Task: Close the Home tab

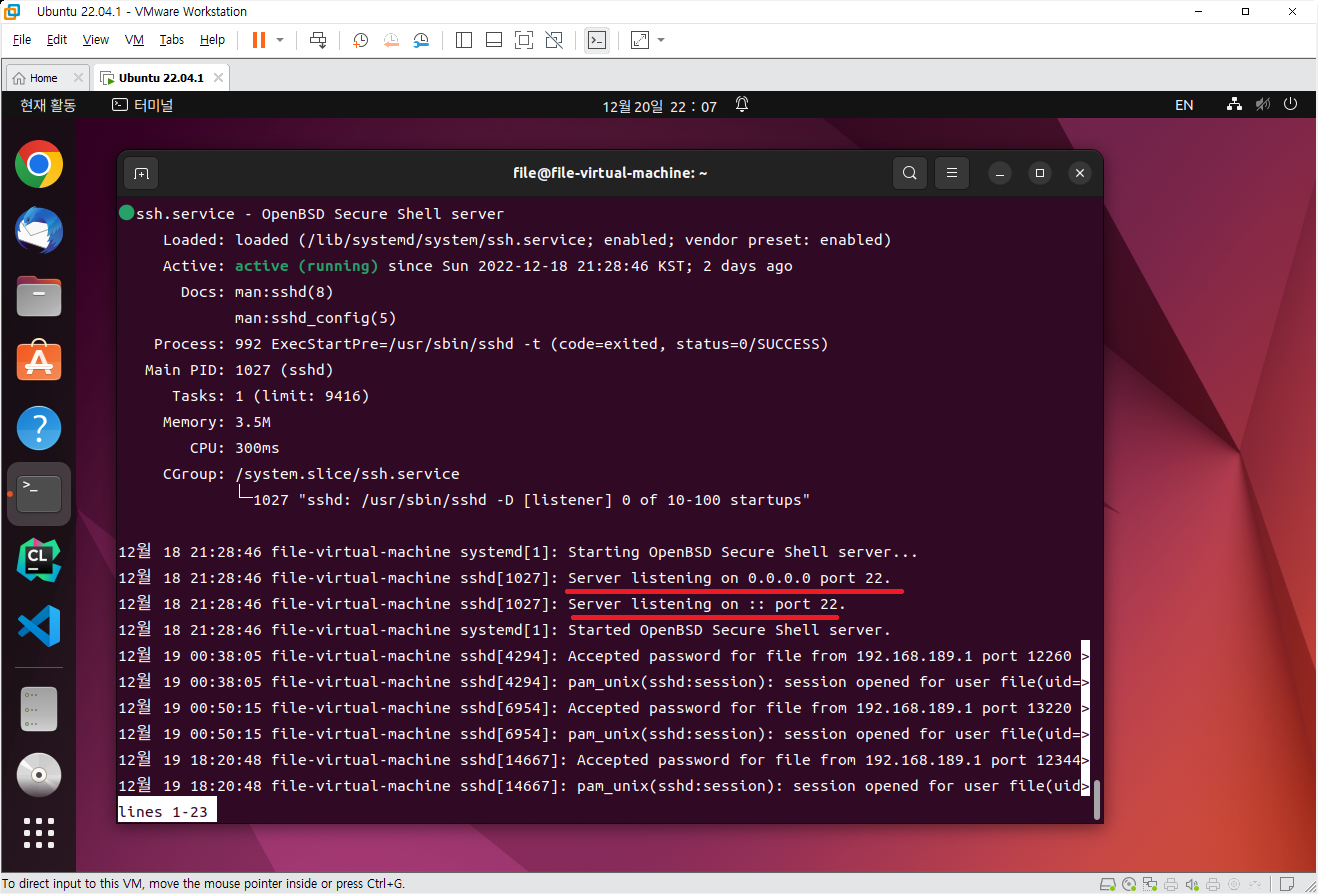Action: (78, 77)
